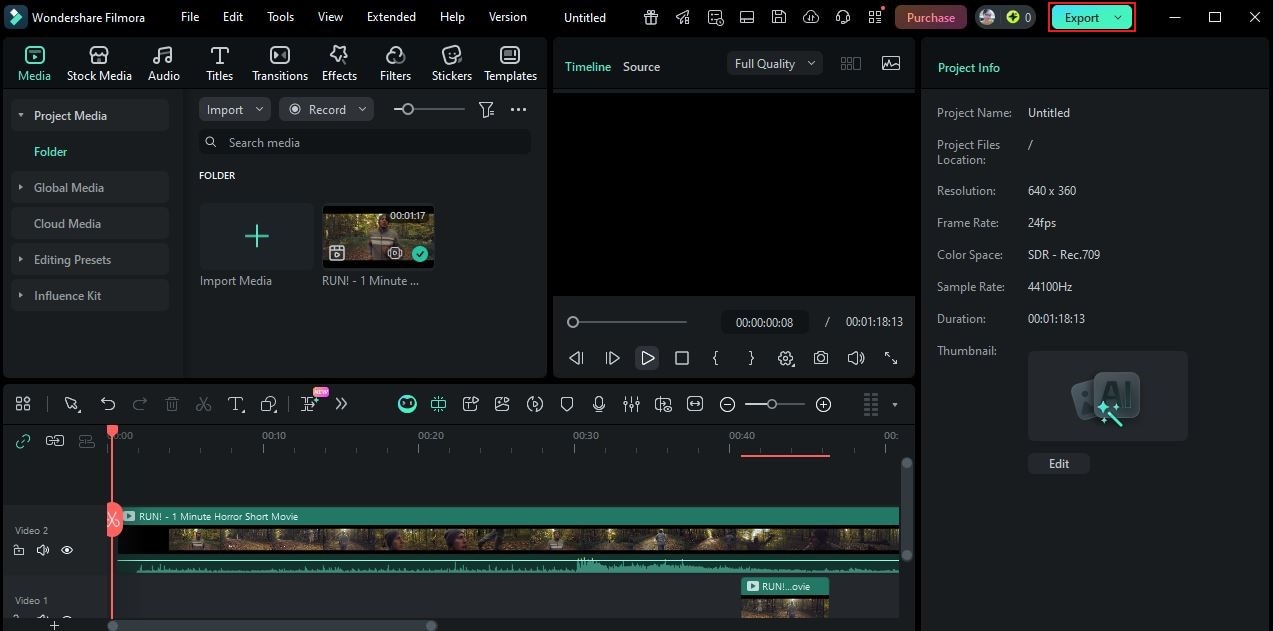The height and width of the screenshot is (631, 1273).
Task: Click the AI copilot face icon in timeline toolbar
Action: (x=407, y=404)
